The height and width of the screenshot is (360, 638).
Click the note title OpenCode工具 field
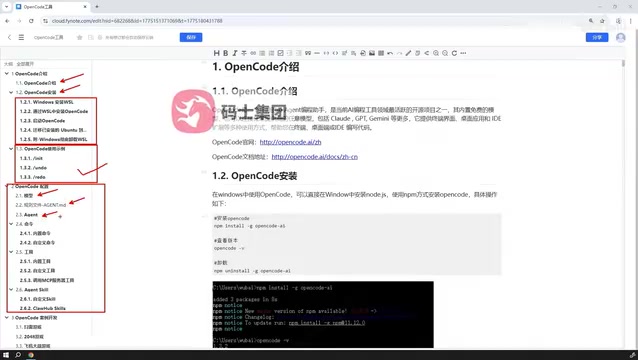pos(48,37)
